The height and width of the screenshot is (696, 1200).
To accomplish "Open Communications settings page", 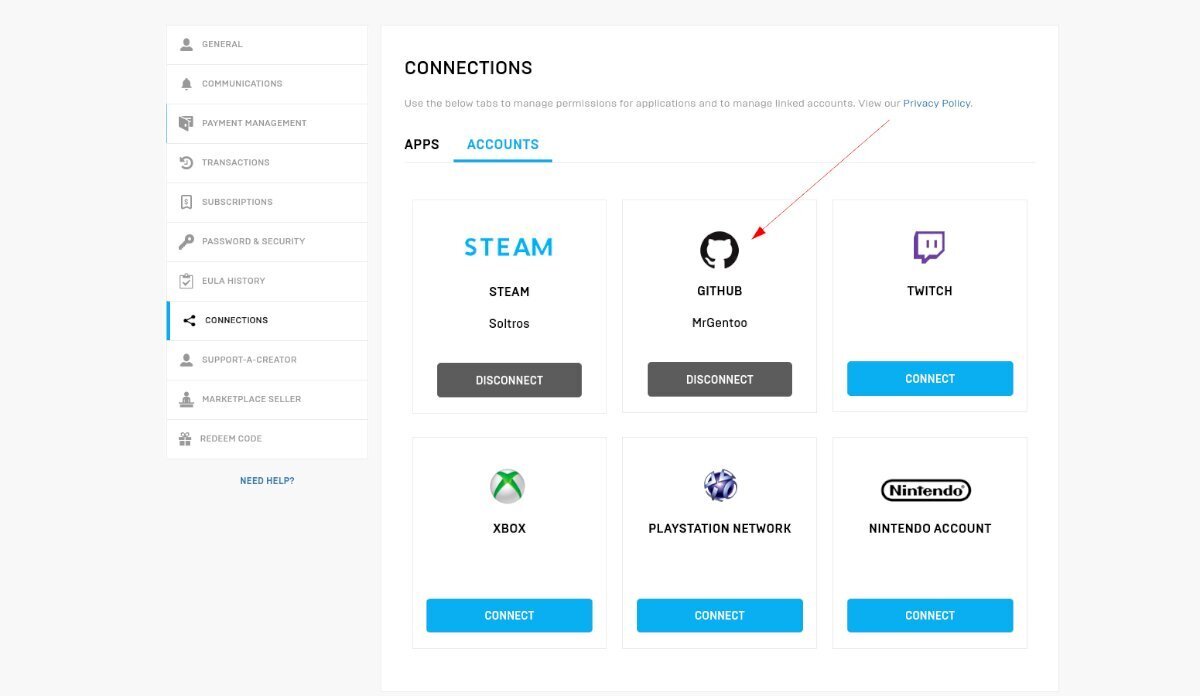I will [267, 84].
